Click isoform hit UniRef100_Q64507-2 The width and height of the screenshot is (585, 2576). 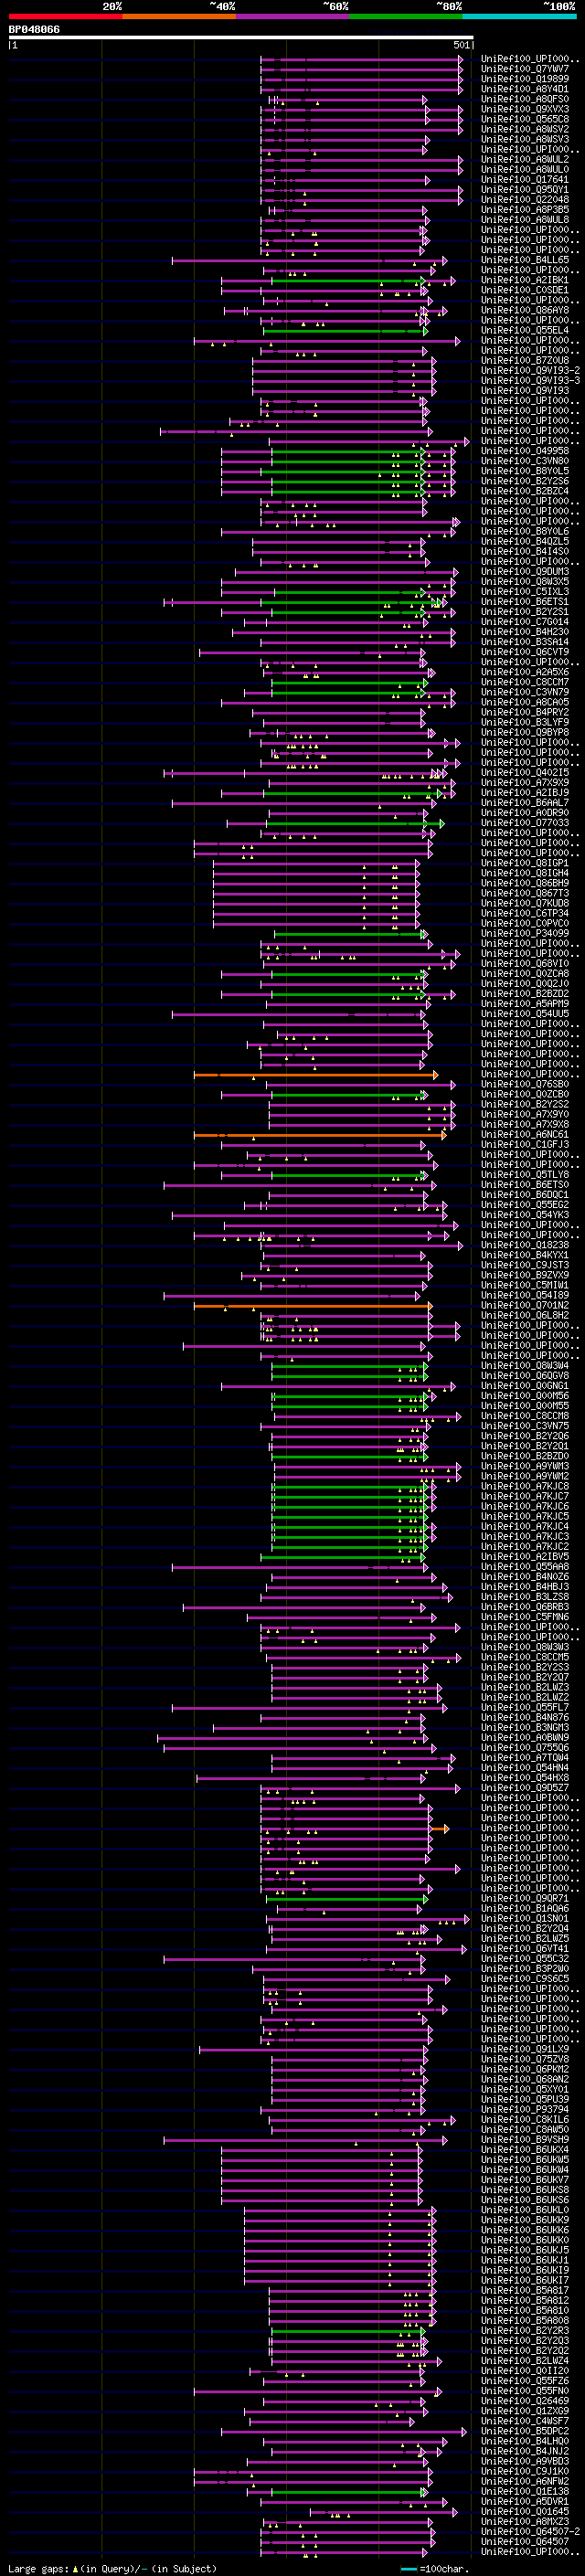[x=530, y=2532]
